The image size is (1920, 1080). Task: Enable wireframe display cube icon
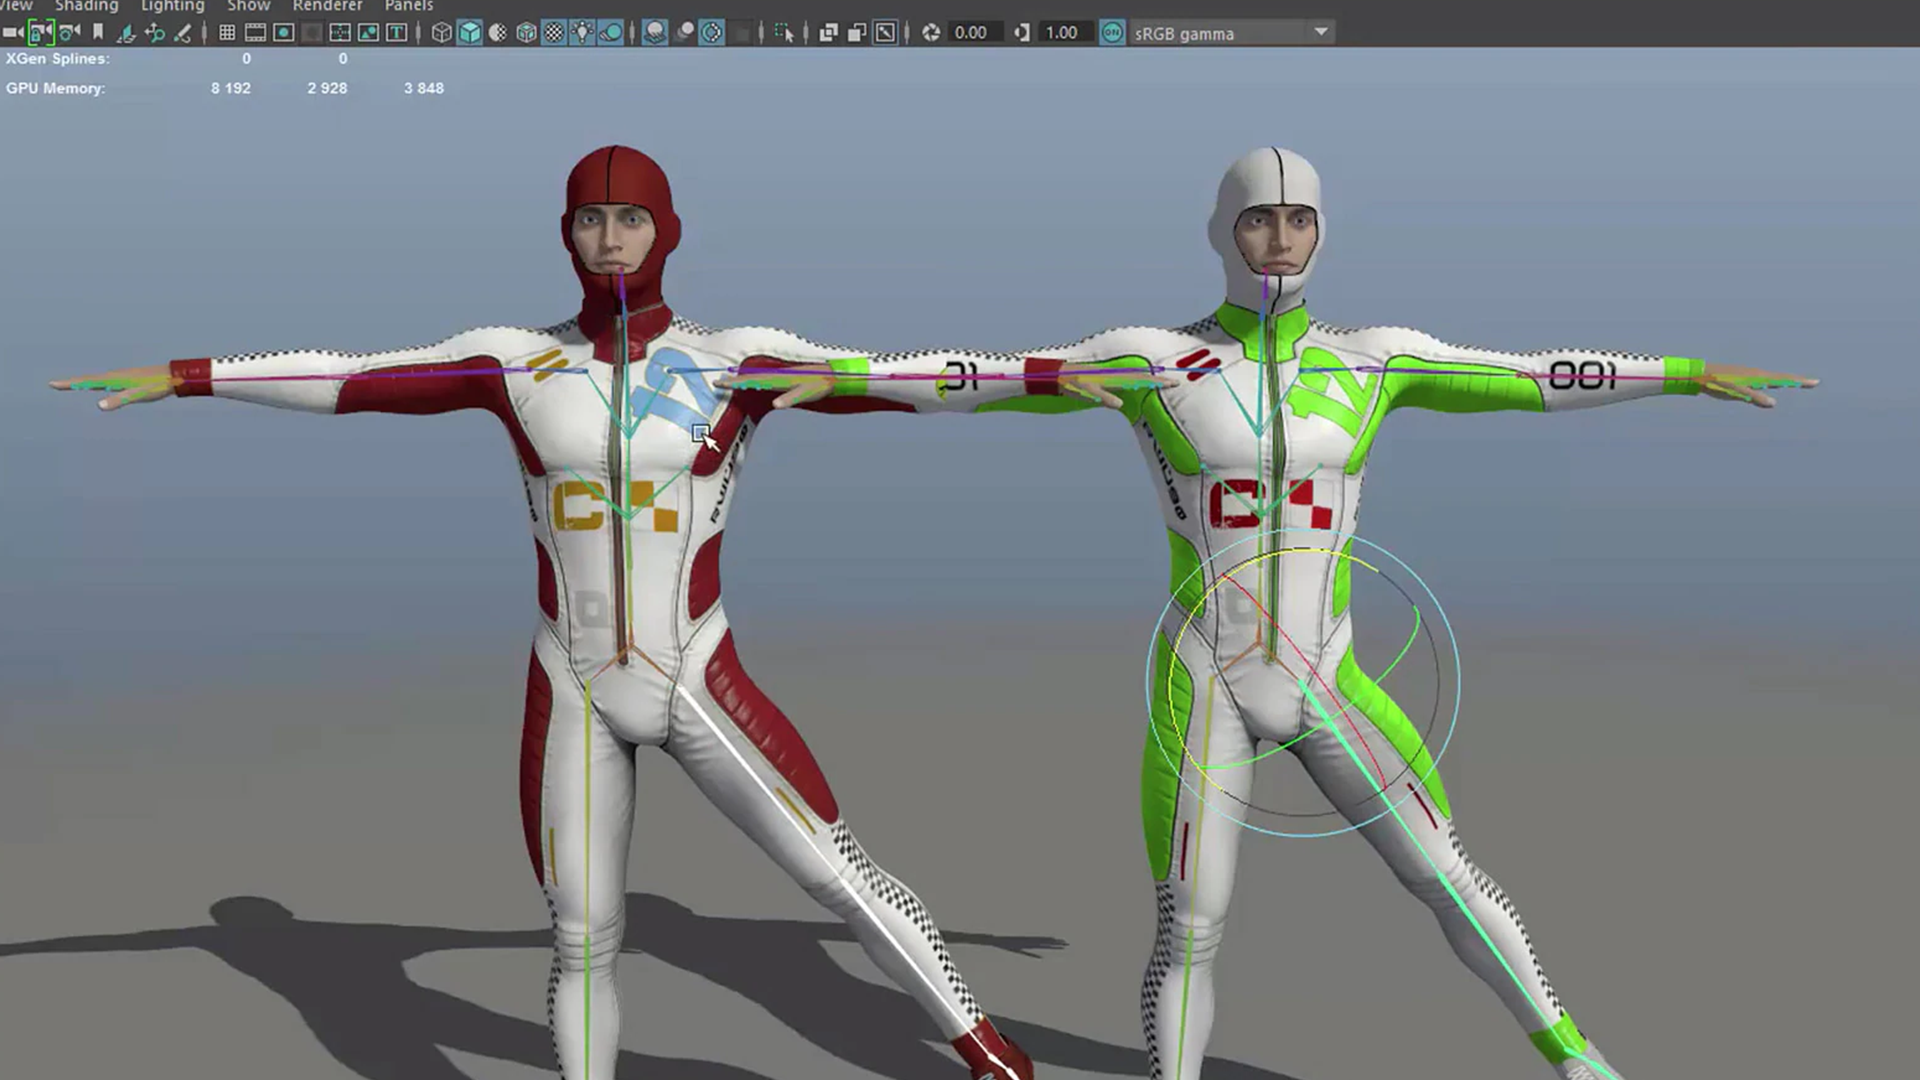(441, 33)
